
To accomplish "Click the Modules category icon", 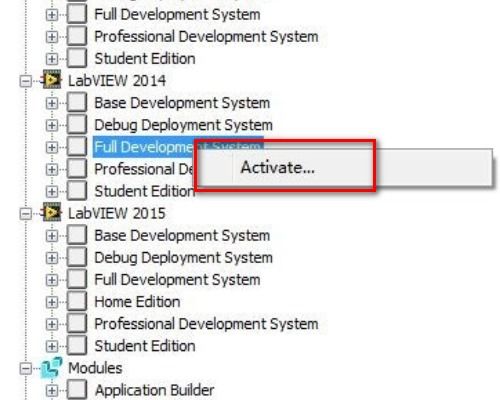I will (x=51, y=368).
